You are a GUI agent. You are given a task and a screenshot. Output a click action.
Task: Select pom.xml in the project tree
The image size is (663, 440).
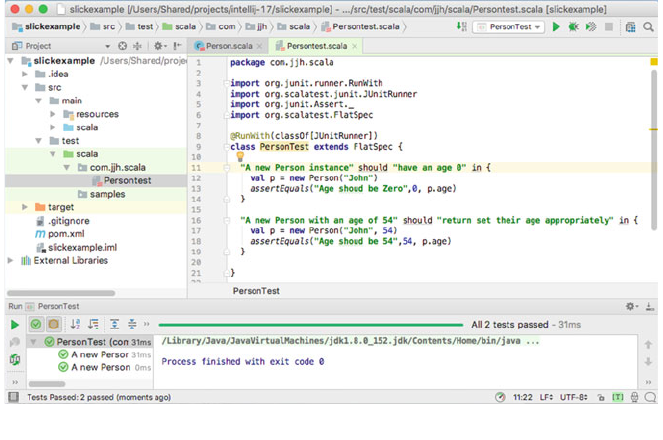tap(66, 233)
